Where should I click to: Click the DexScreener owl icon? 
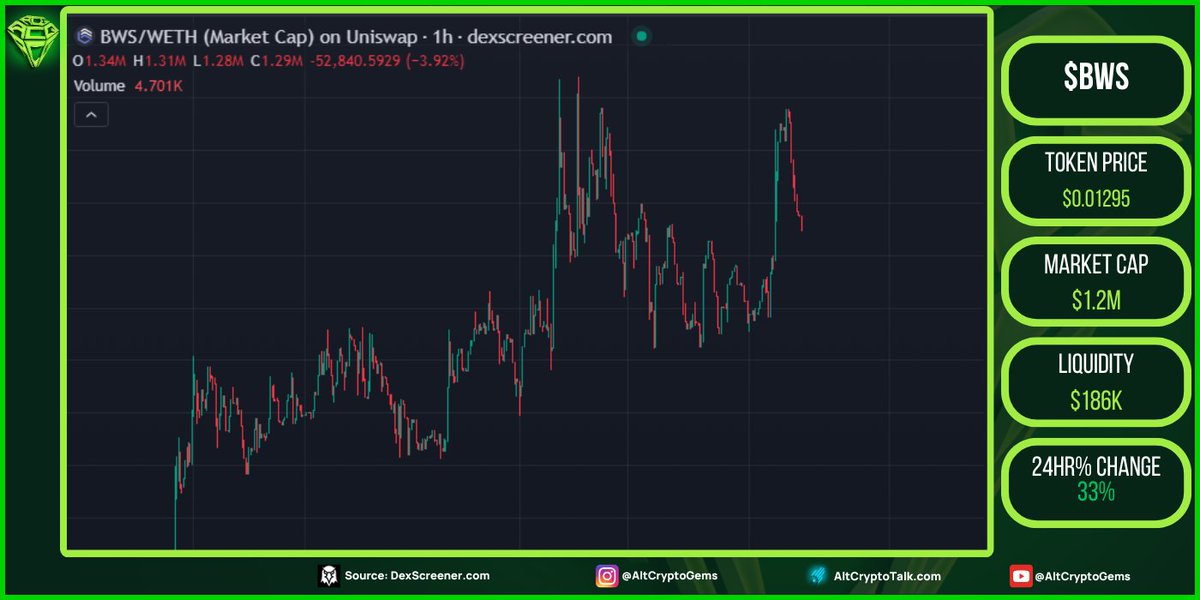[x=329, y=575]
